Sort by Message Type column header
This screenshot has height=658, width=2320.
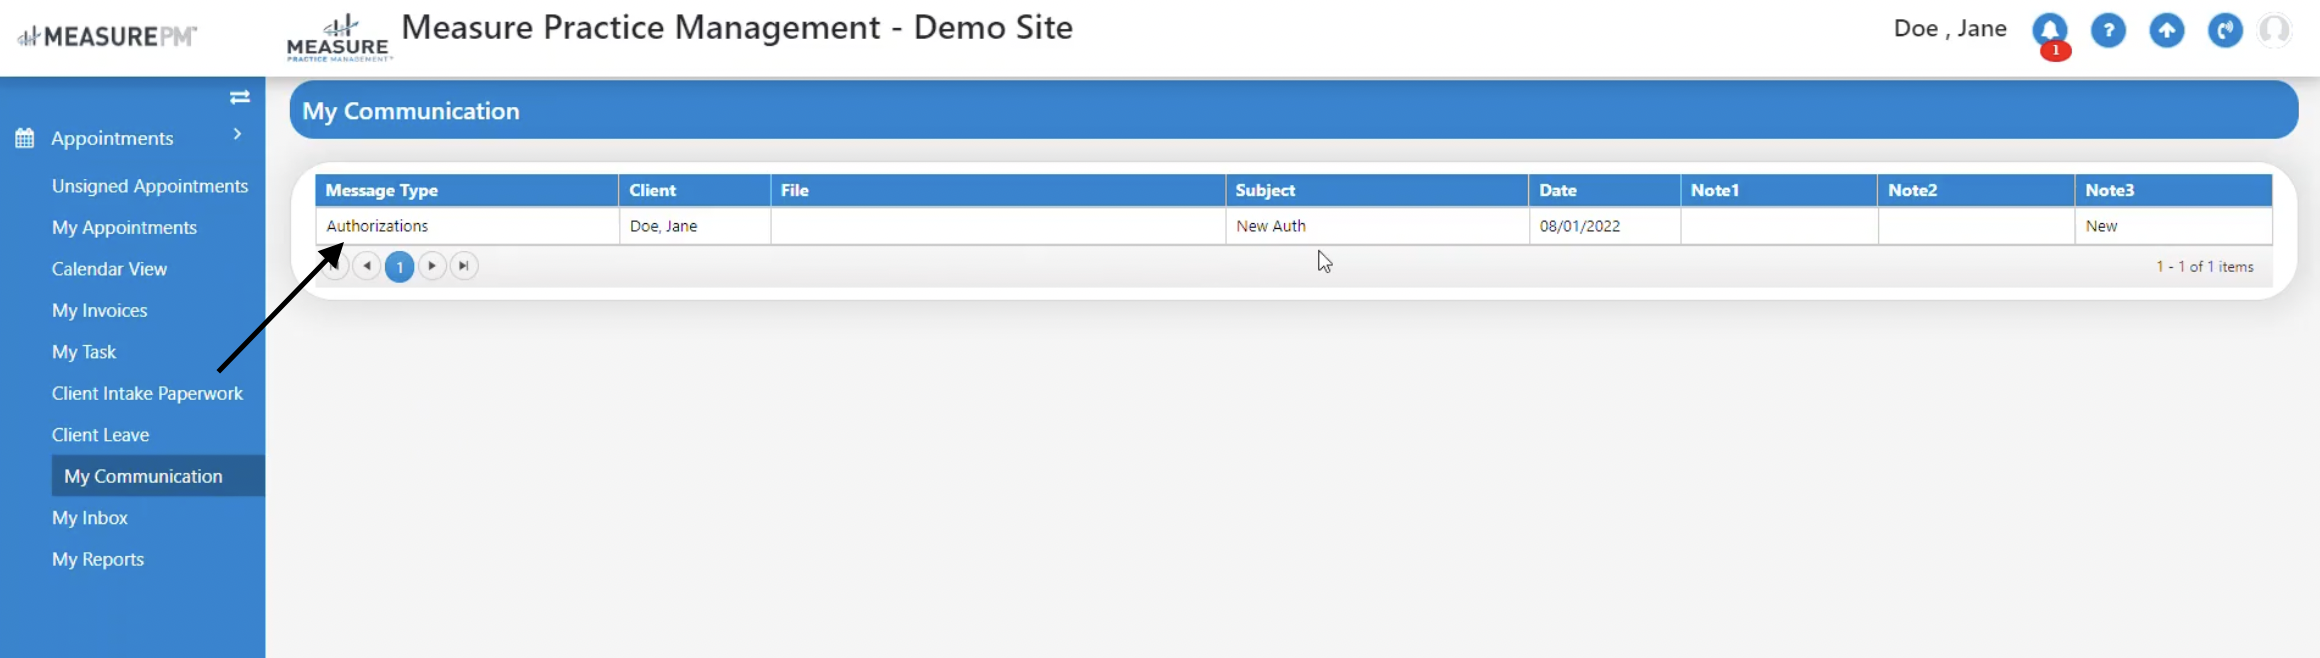click(x=466, y=190)
